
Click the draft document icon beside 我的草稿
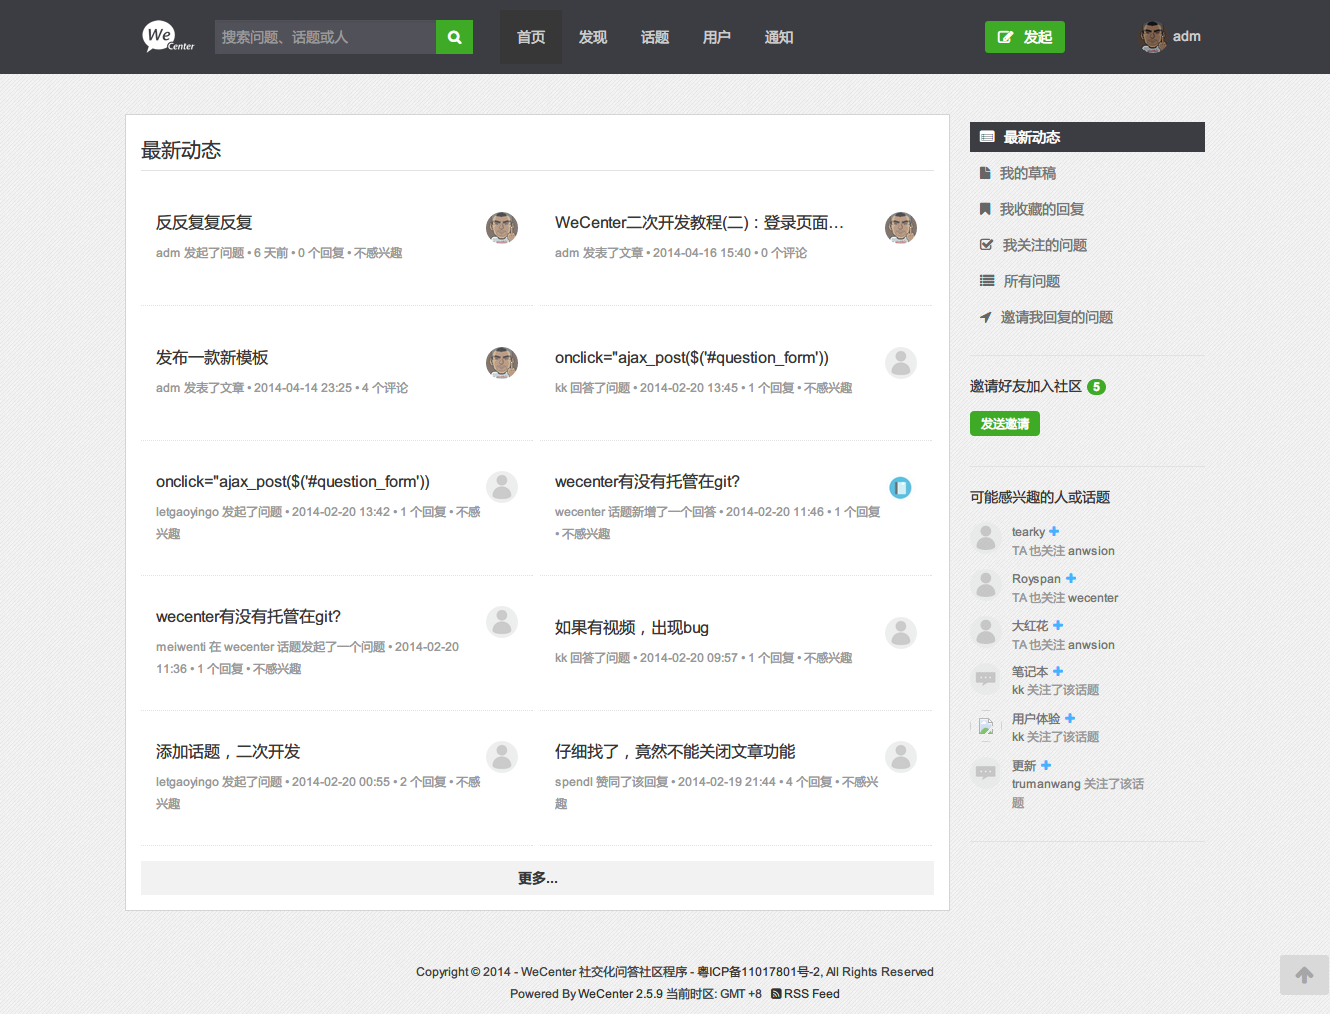(985, 173)
